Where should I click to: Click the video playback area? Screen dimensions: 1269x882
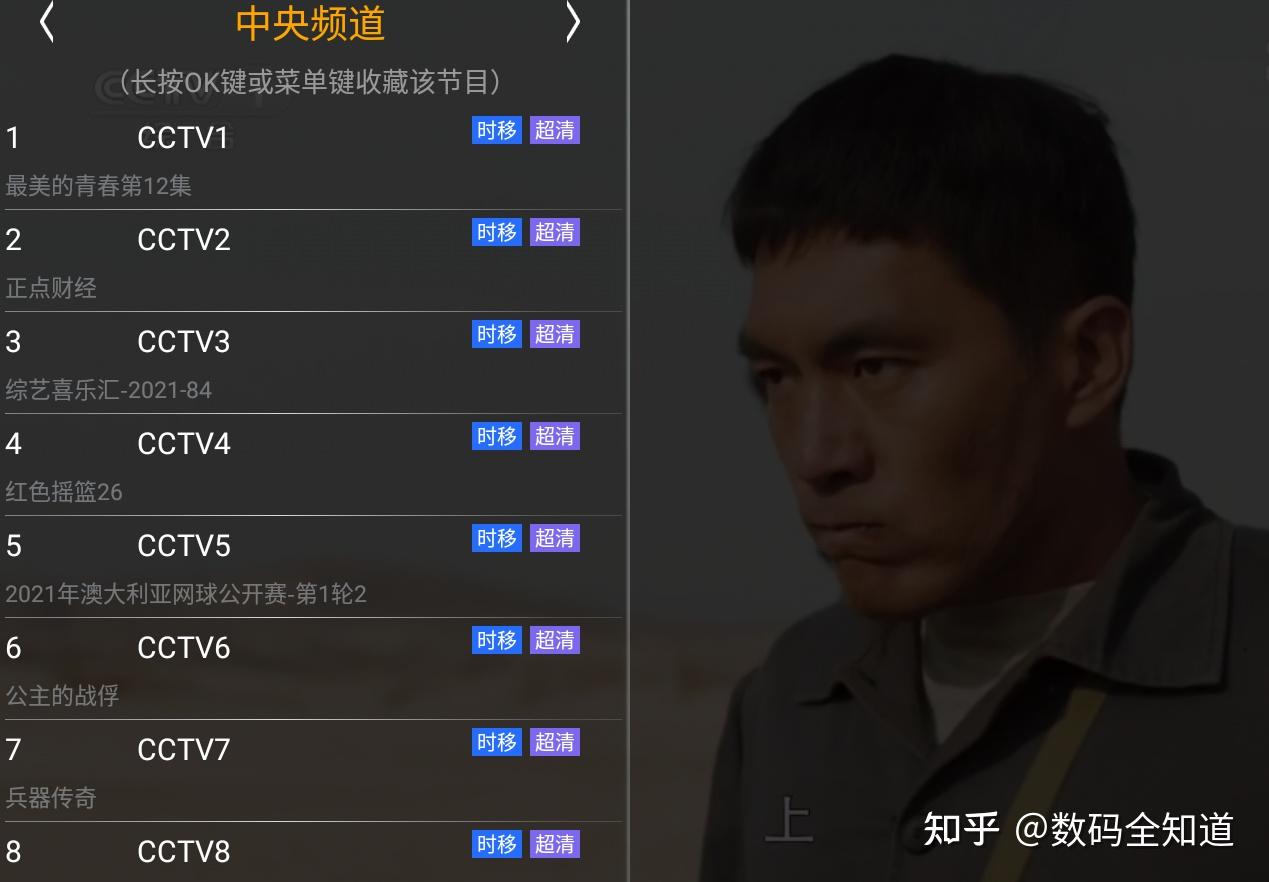click(x=949, y=441)
